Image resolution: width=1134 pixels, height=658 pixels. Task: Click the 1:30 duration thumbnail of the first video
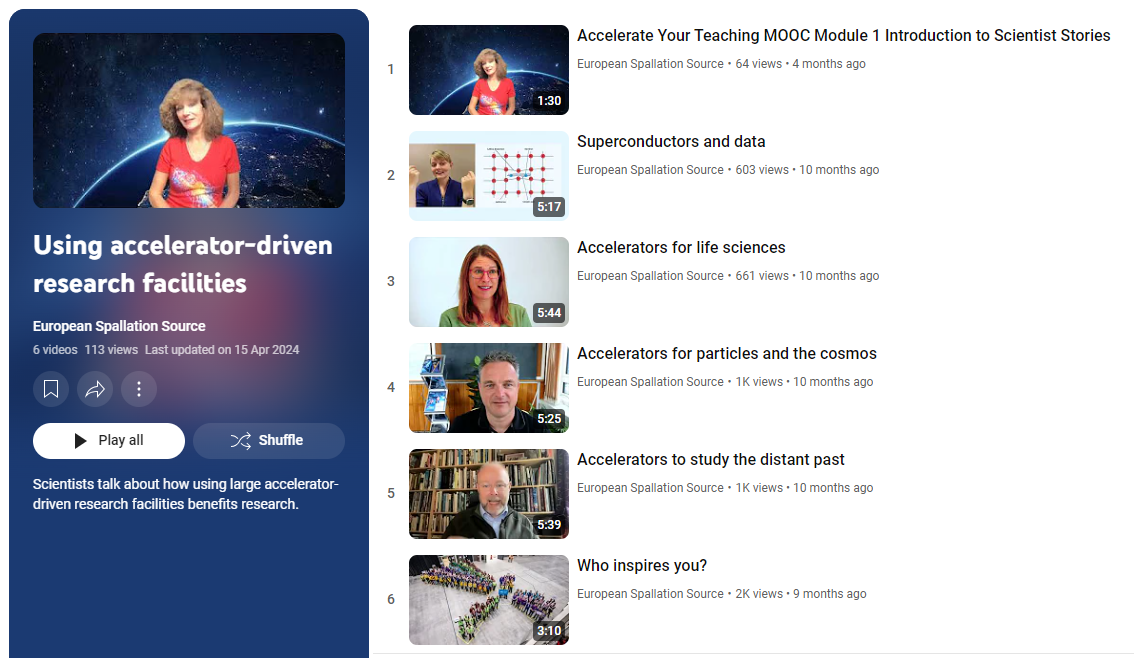point(489,70)
